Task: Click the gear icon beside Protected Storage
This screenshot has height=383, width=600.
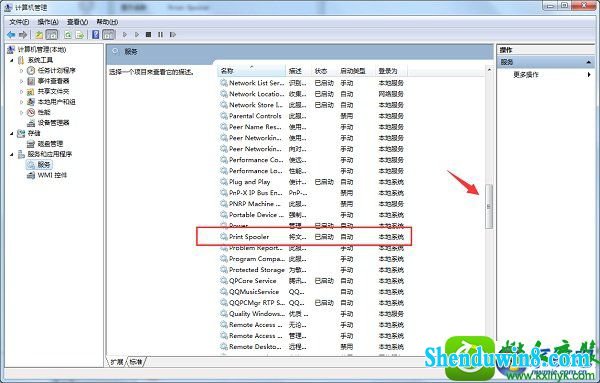Action: pos(223,270)
